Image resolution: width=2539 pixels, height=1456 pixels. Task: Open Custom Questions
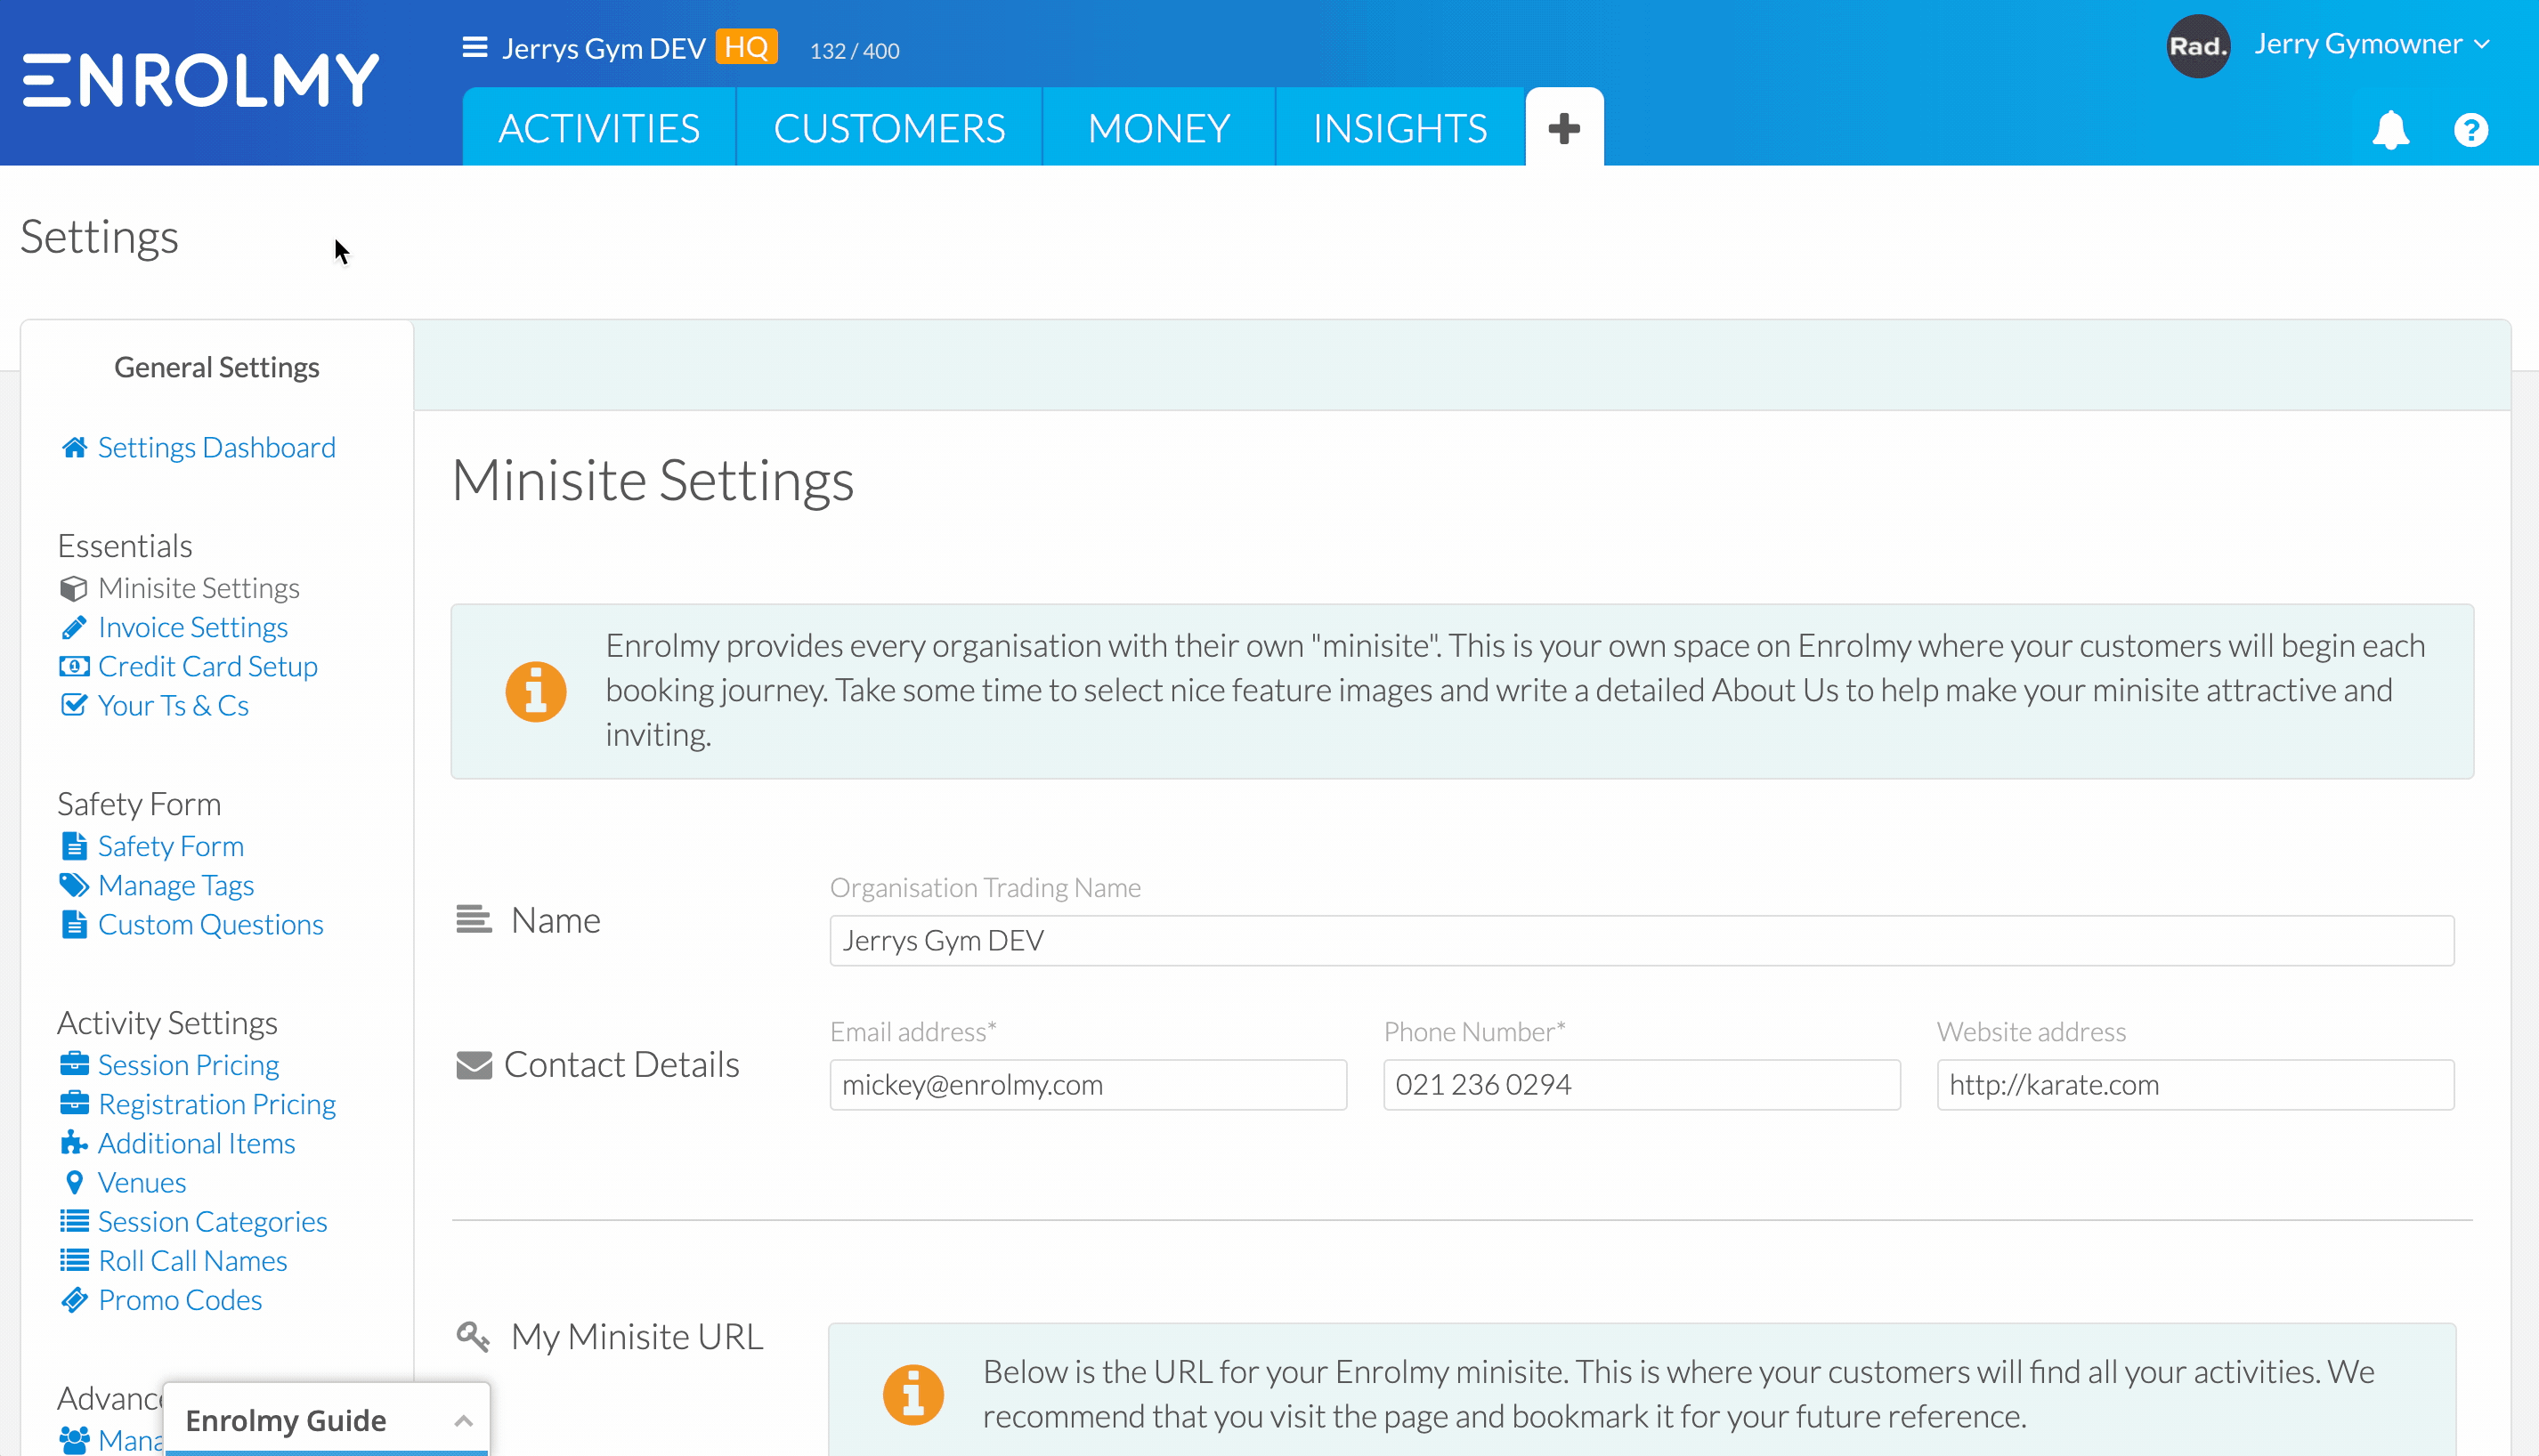[x=211, y=924]
